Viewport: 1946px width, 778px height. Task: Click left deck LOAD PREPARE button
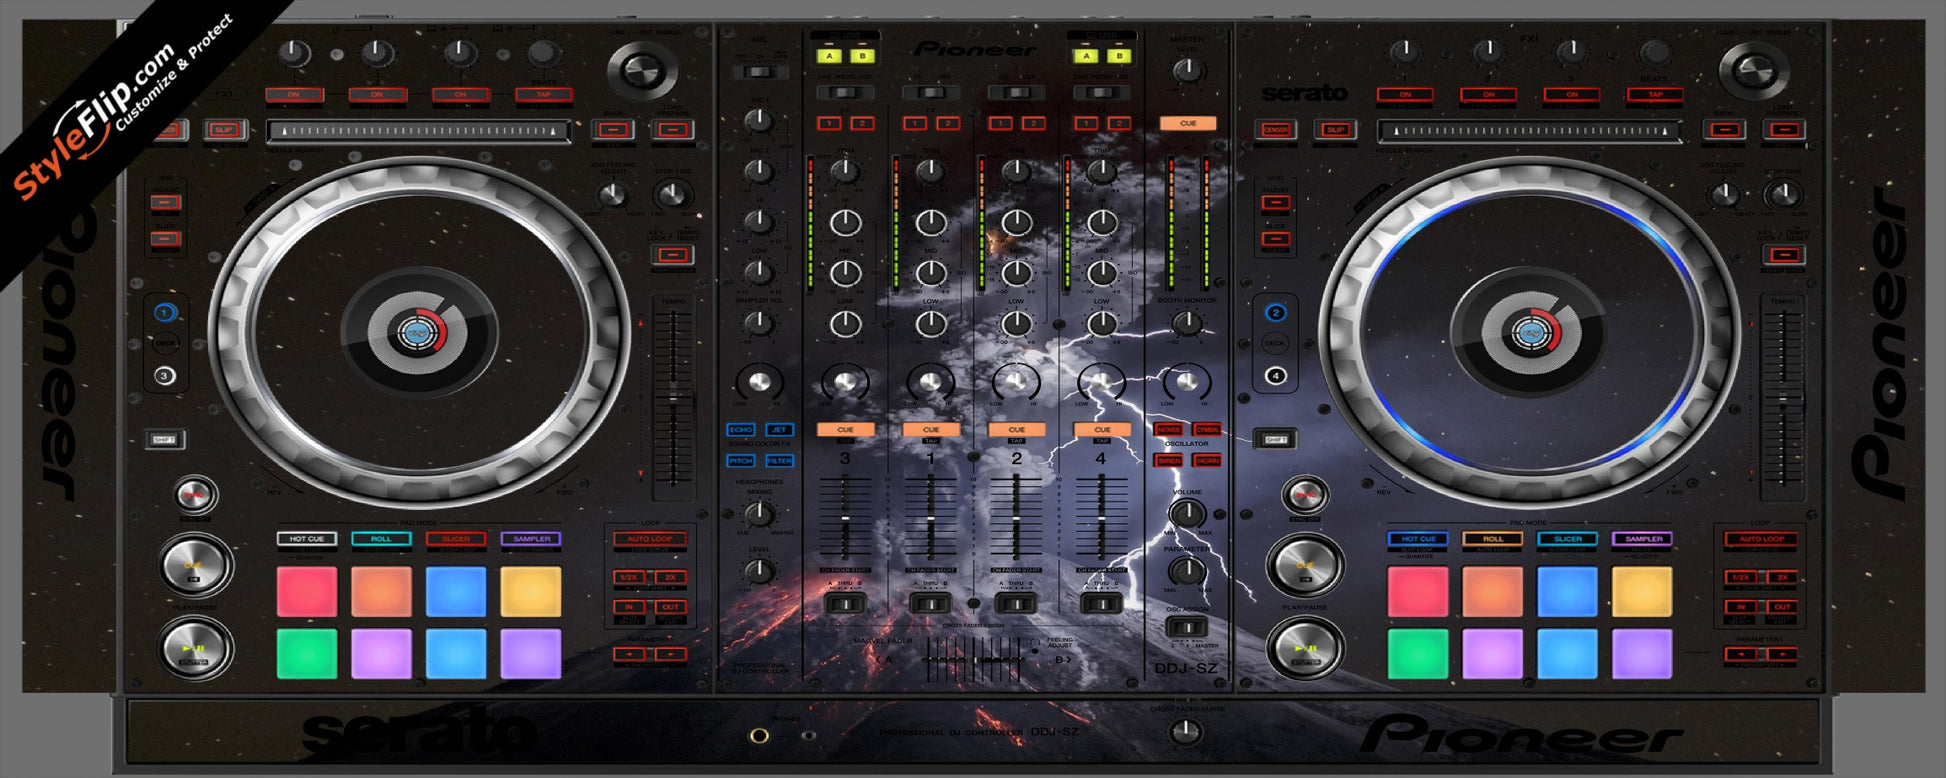[x=673, y=130]
